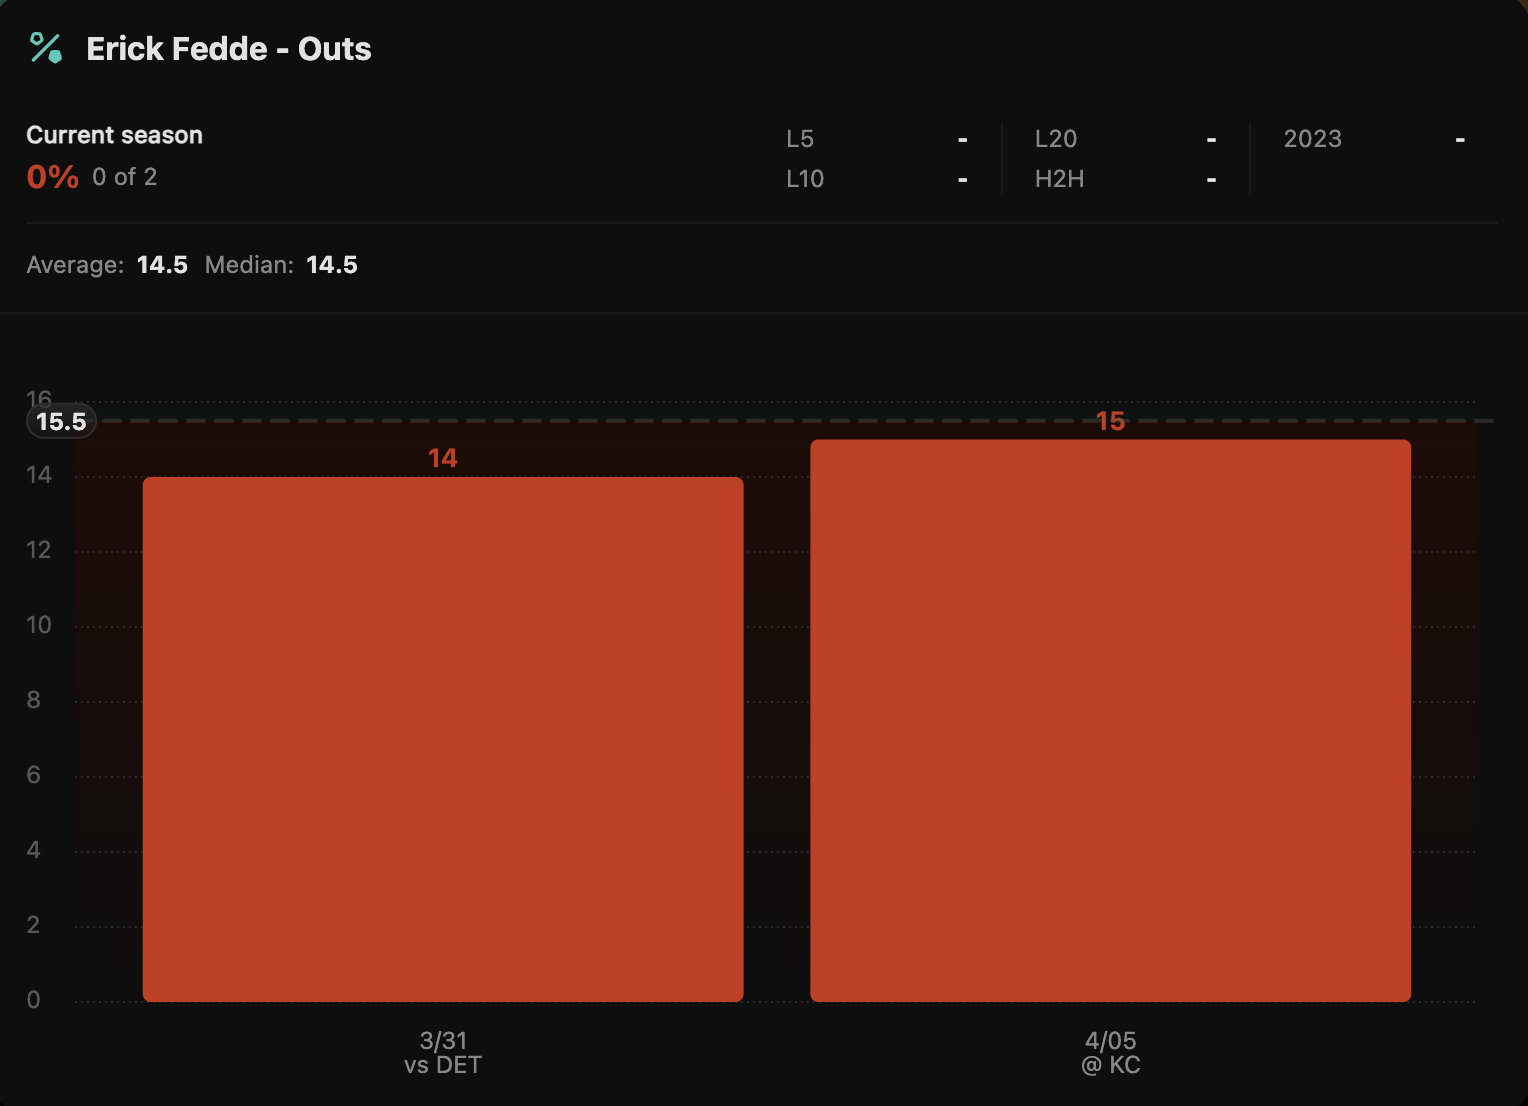This screenshot has width=1528, height=1106.
Task: Click the Erick Fedde - Outs title
Action: click(x=228, y=49)
